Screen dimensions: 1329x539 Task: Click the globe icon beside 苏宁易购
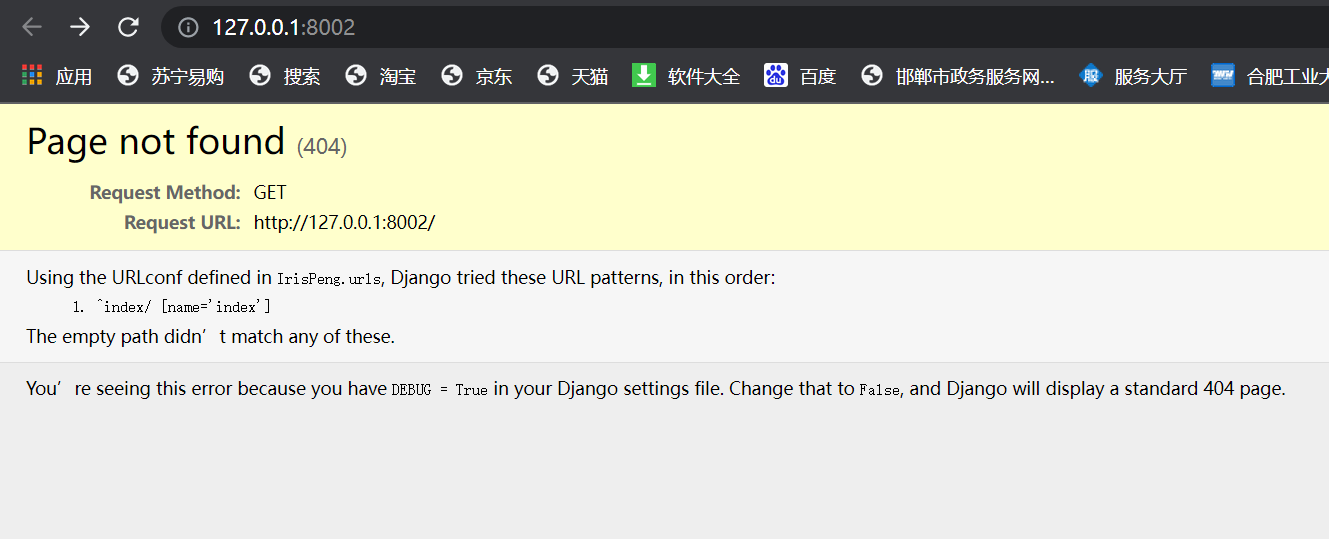click(x=128, y=75)
